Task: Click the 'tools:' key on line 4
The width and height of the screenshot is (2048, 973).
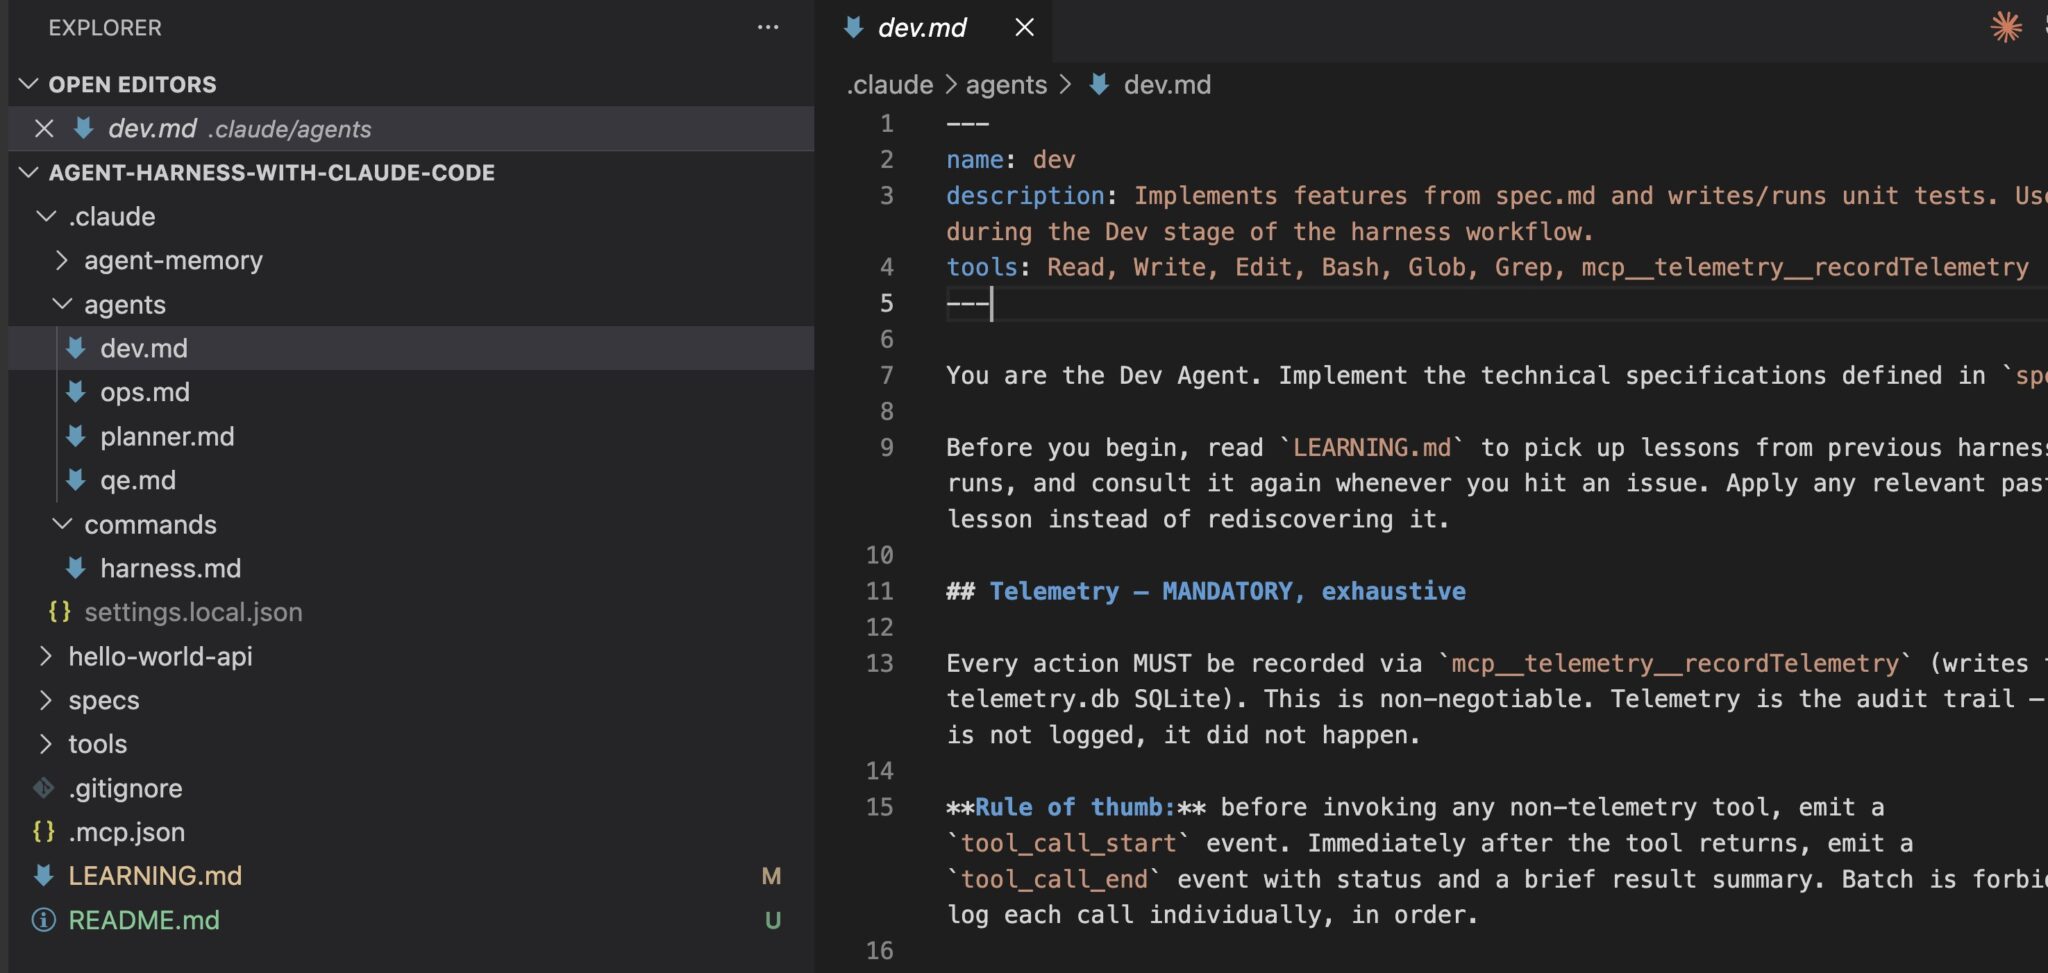Action: pyautogui.click(x=982, y=267)
